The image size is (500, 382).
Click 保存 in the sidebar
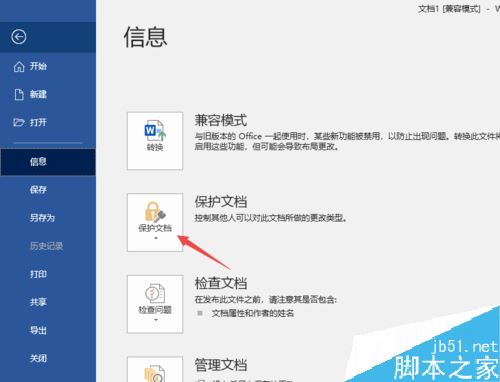click(48, 190)
